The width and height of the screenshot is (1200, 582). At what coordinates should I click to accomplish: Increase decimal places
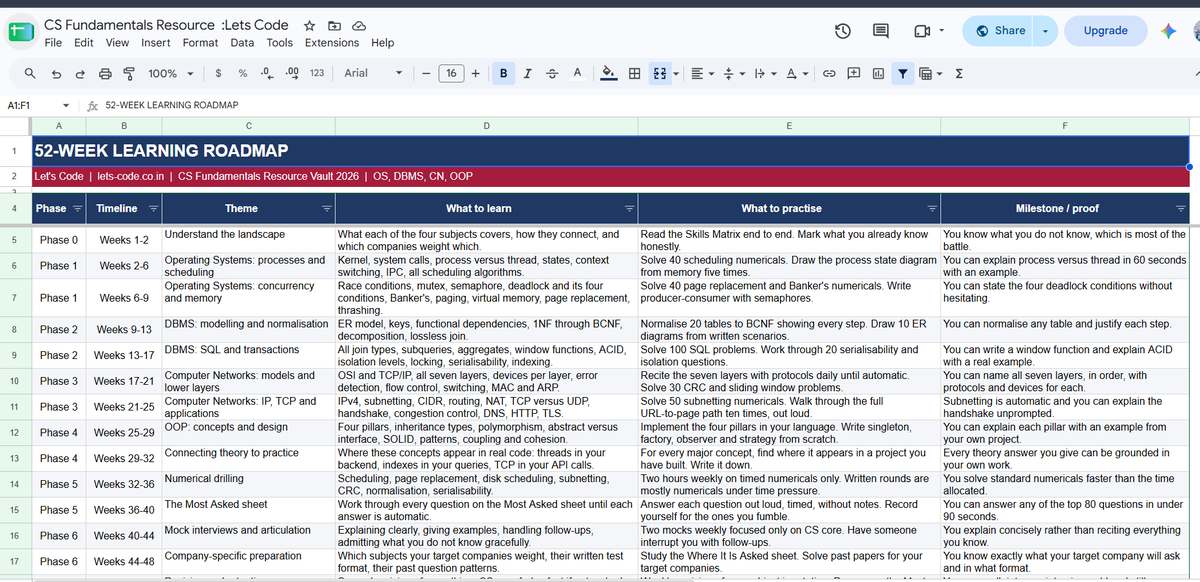click(292, 73)
